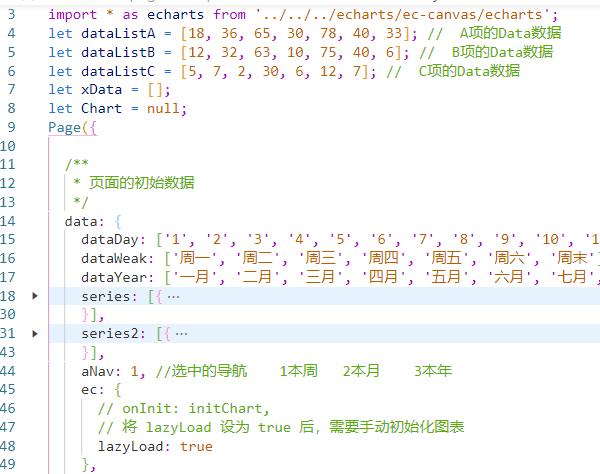This screenshot has height=474, width=600.
Task: Click the lazyLoad comment on line 47
Action: [281, 427]
